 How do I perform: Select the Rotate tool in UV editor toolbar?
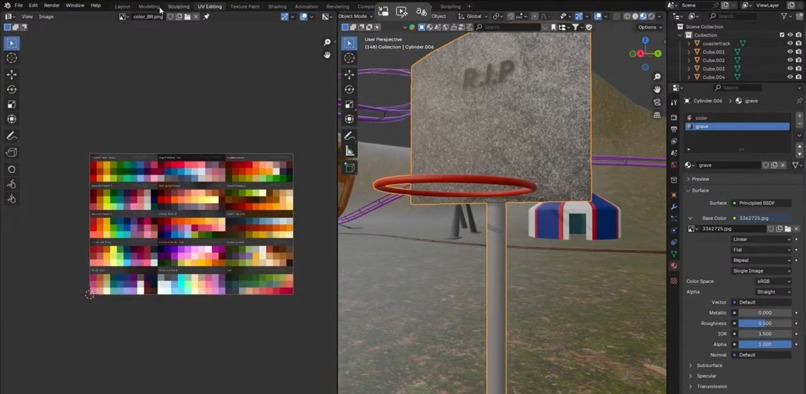11,89
